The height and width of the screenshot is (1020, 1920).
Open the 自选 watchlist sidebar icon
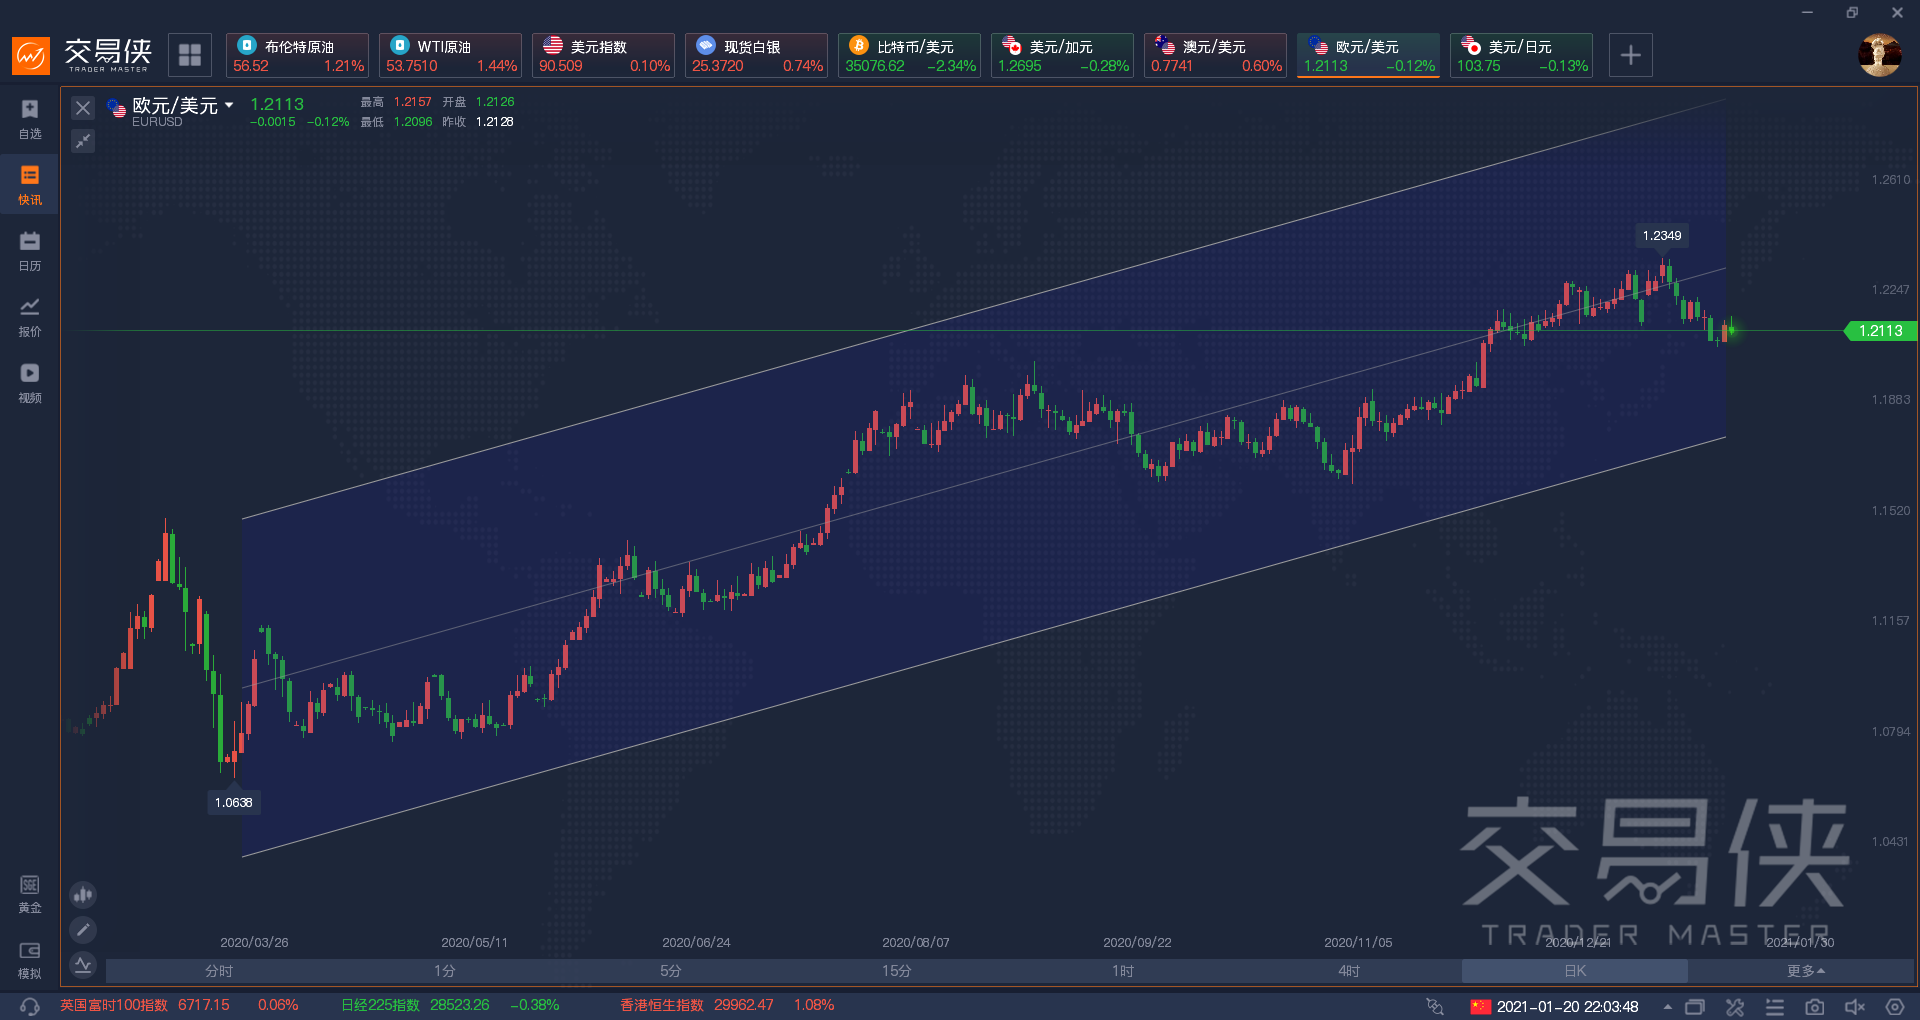[x=30, y=118]
